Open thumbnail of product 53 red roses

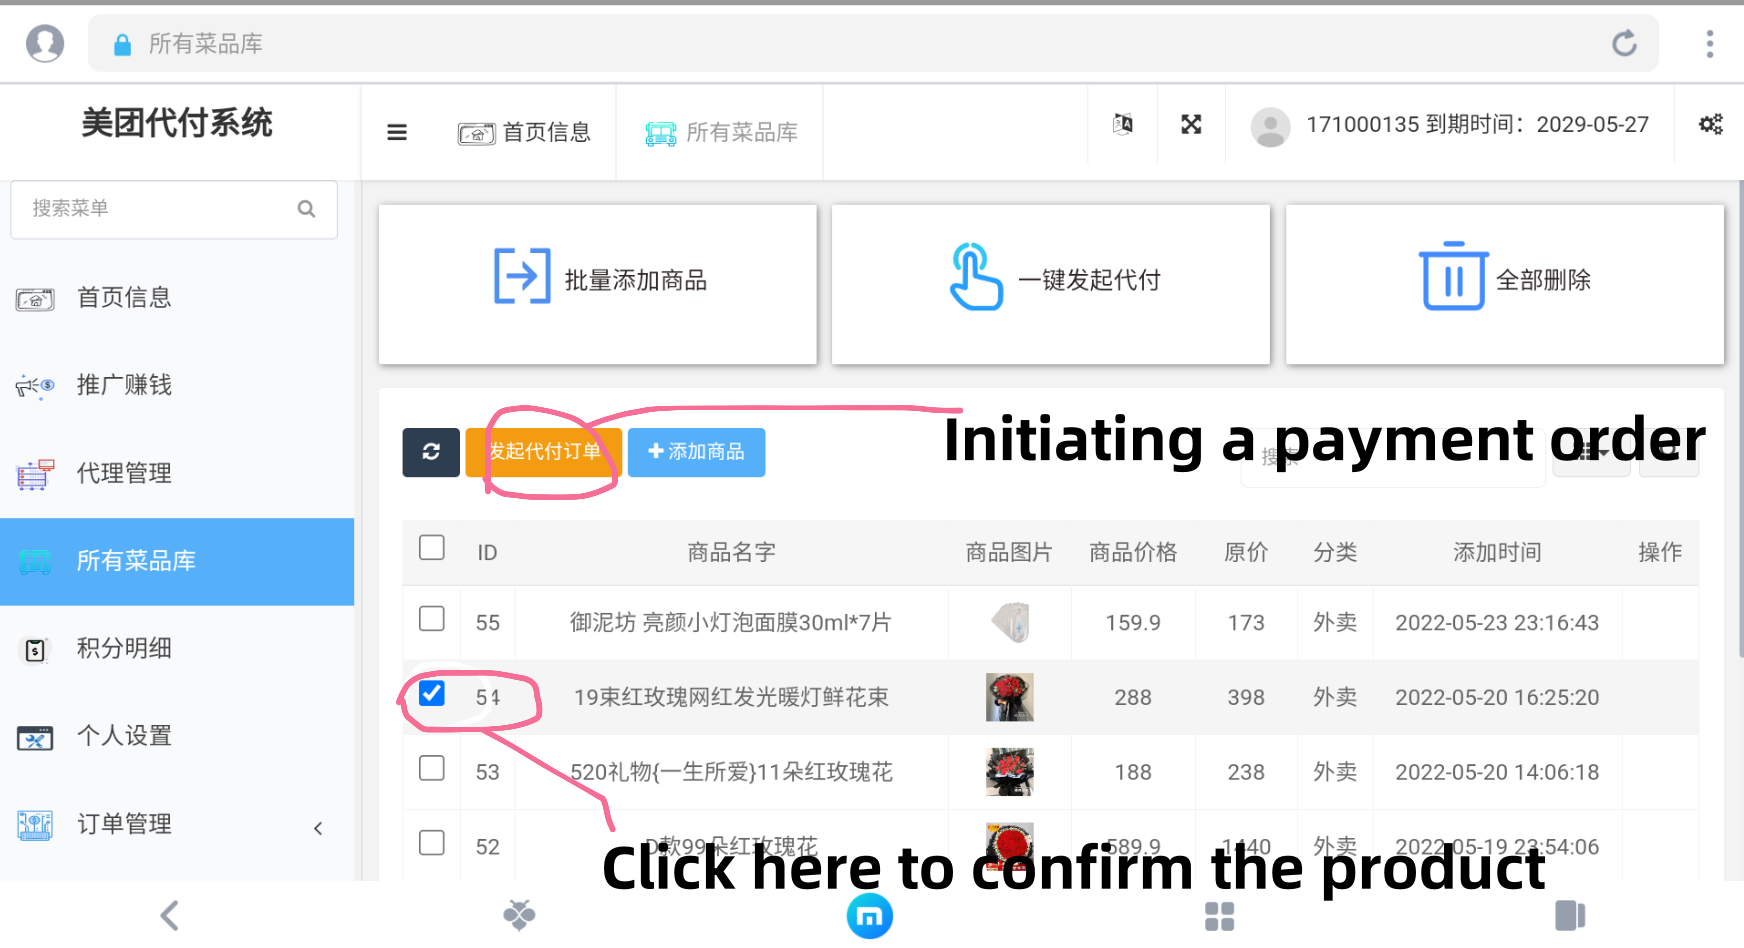pos(1010,772)
